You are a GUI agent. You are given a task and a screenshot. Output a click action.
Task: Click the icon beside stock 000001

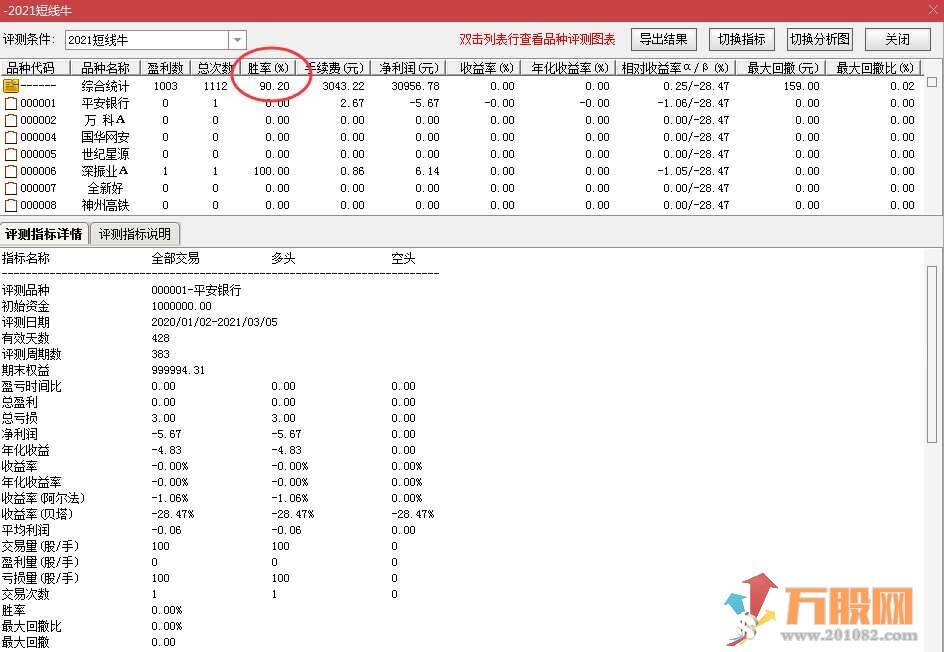(11, 104)
